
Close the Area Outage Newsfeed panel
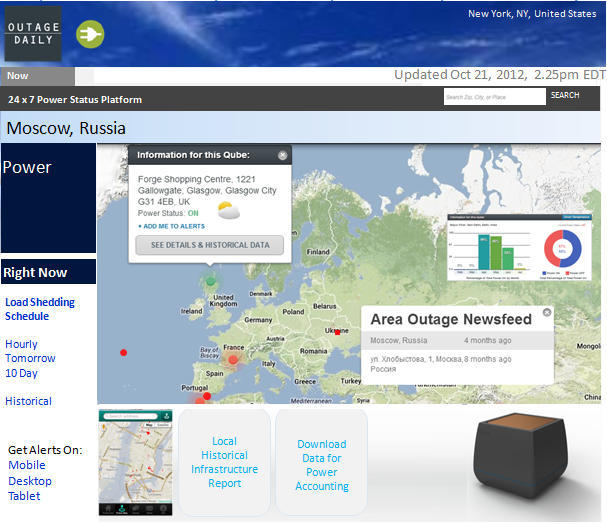coord(547,312)
